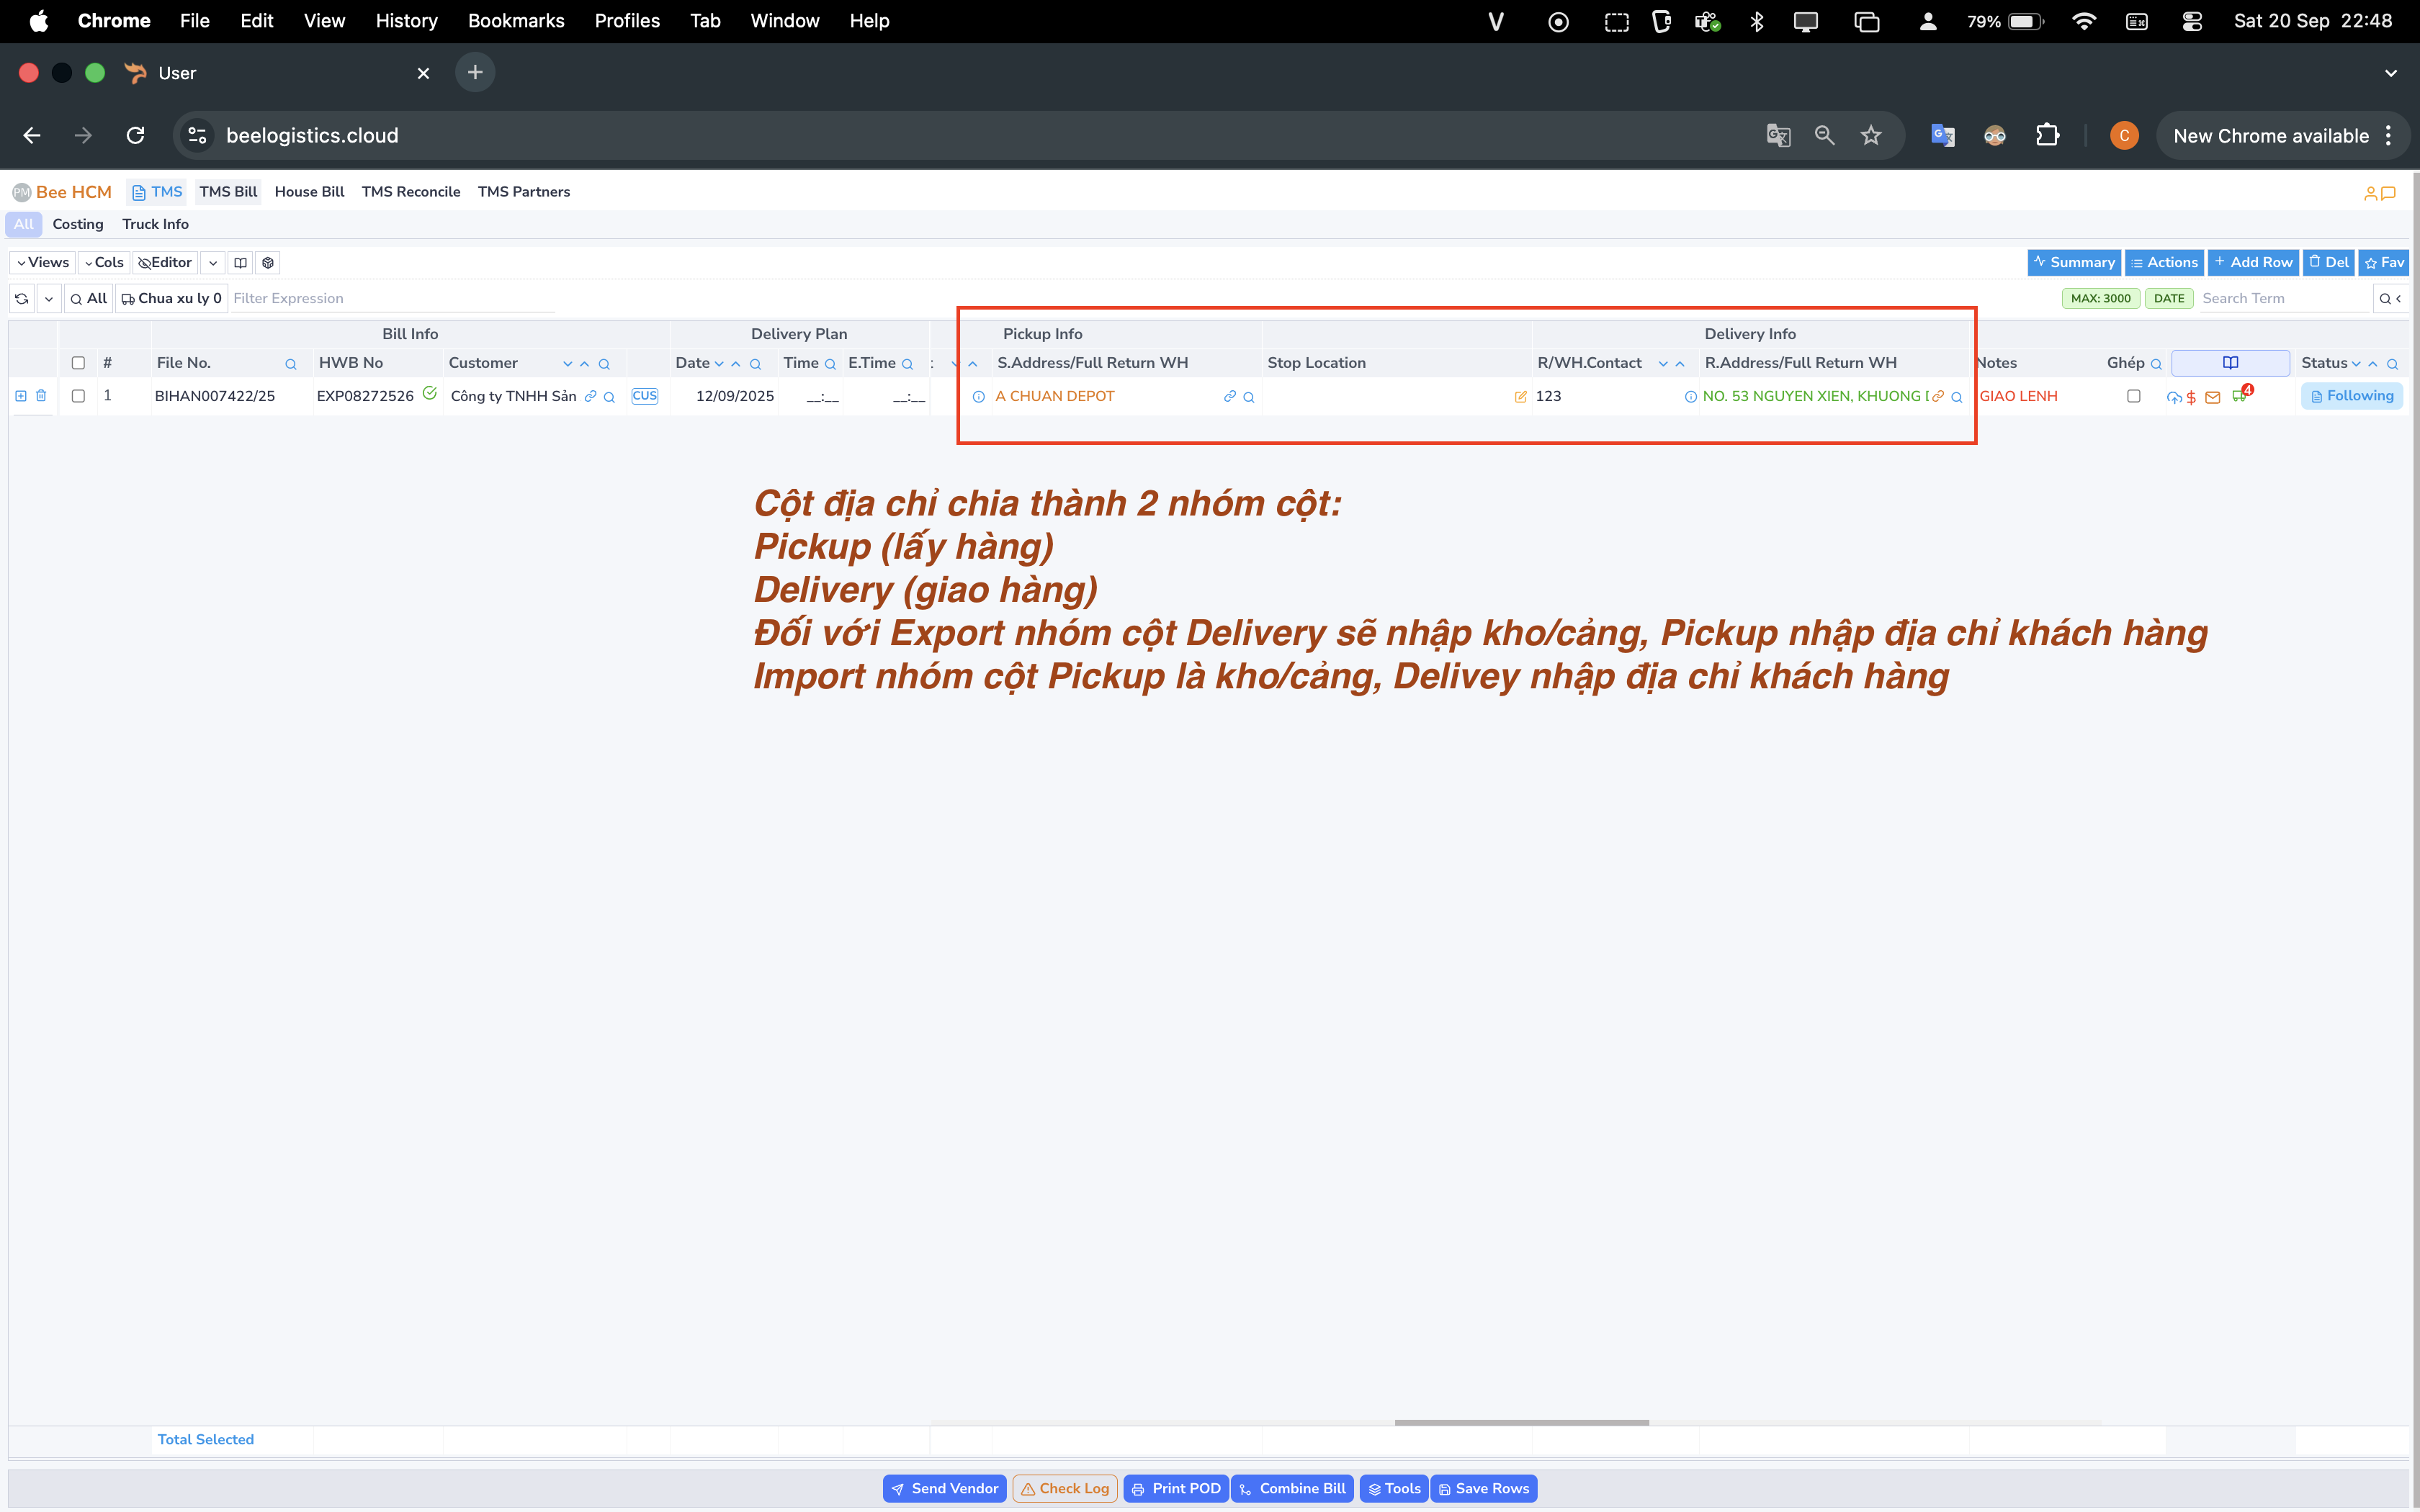Click the row expand plus icon

(x=21, y=396)
